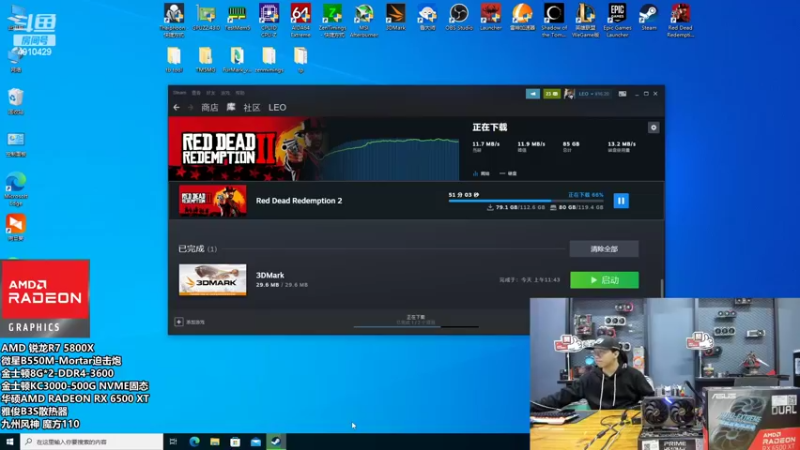The width and height of the screenshot is (800, 450).
Task: Go forward using Steam's forward arrow
Action: click(x=190, y=107)
